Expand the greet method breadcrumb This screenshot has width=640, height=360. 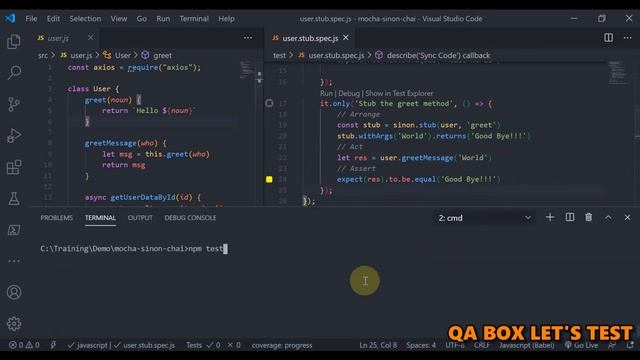click(157, 55)
